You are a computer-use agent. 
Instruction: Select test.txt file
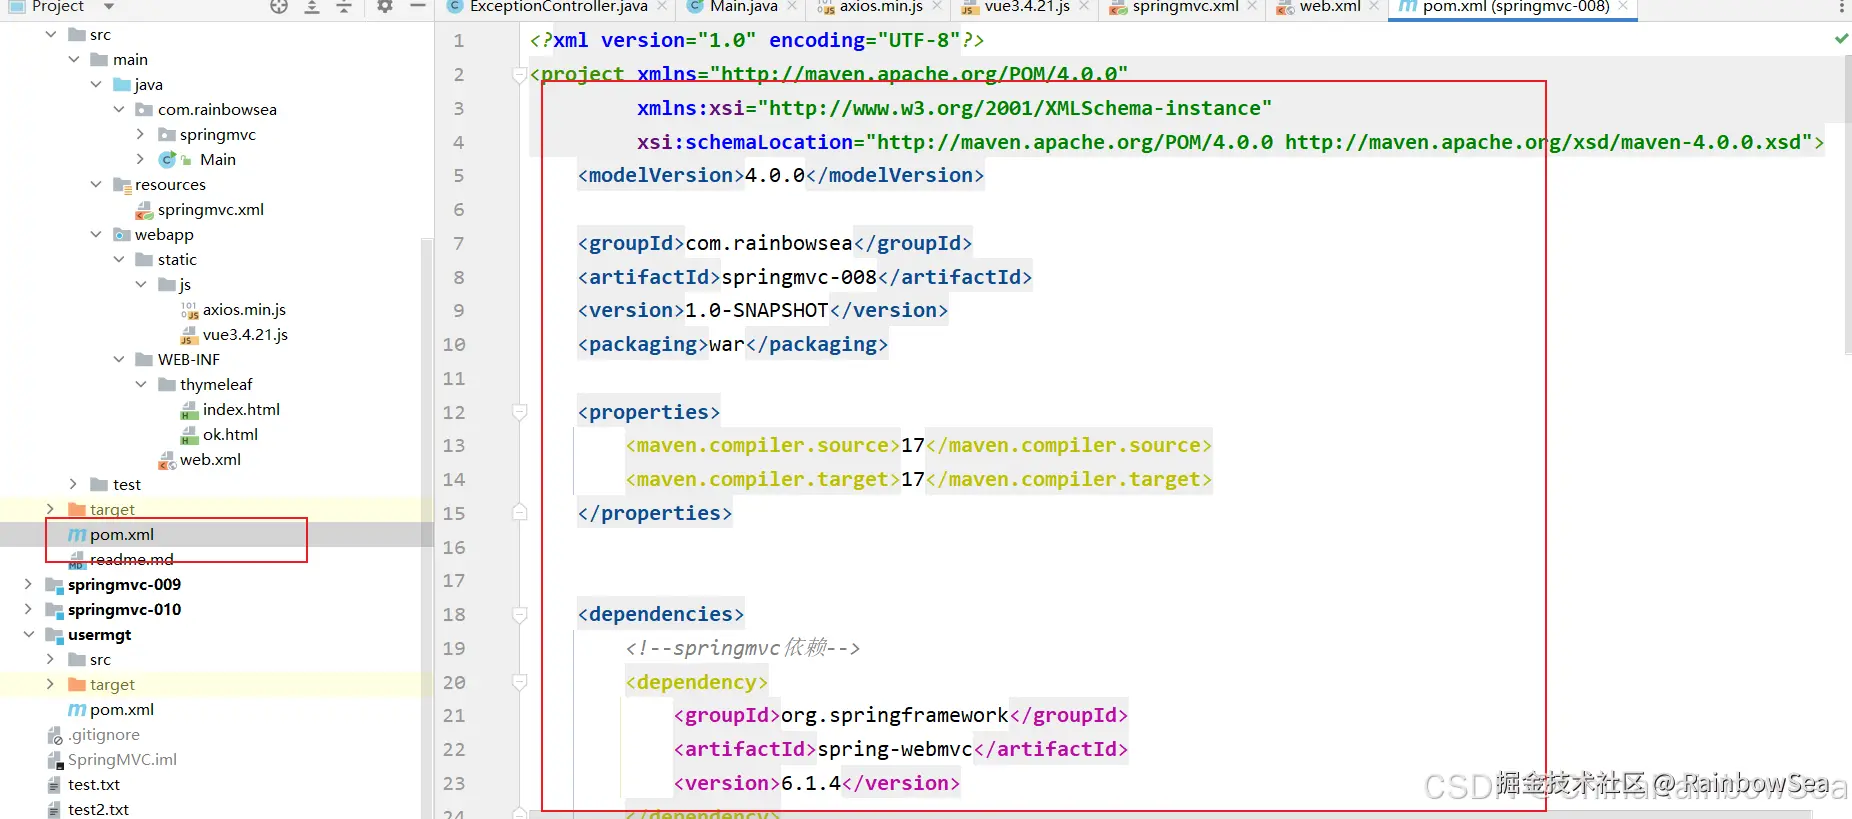pos(94,784)
